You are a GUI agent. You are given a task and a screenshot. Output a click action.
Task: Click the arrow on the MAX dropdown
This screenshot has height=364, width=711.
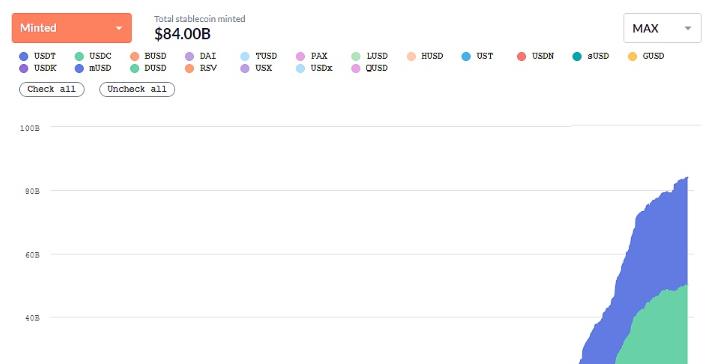[687, 28]
